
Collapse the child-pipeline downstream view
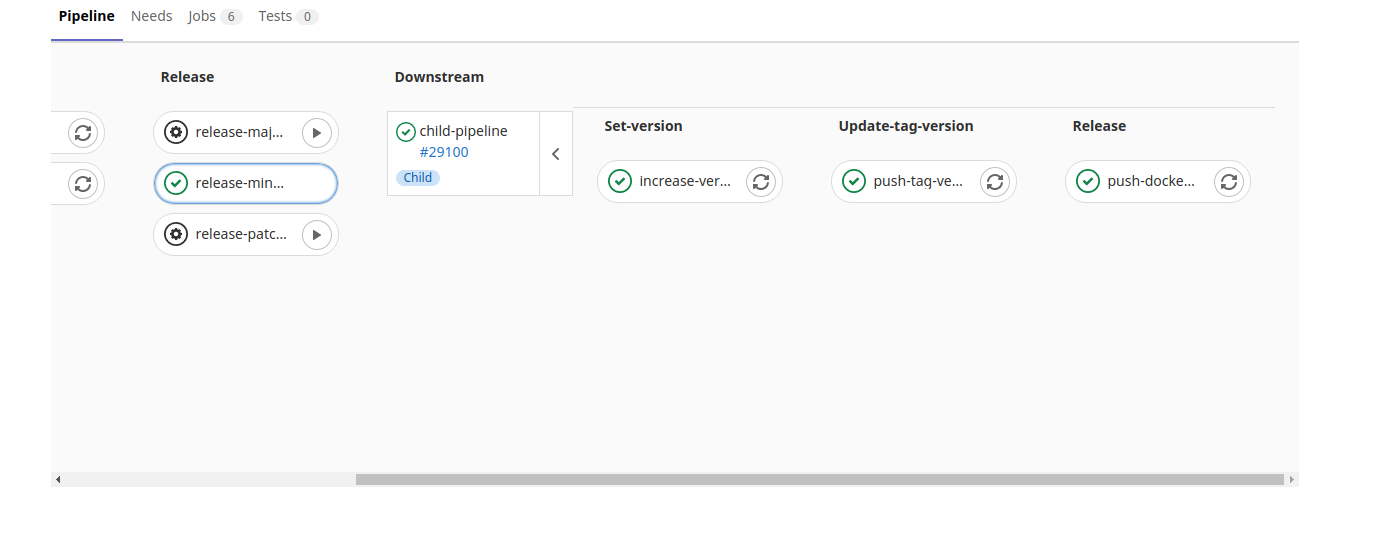(x=556, y=154)
